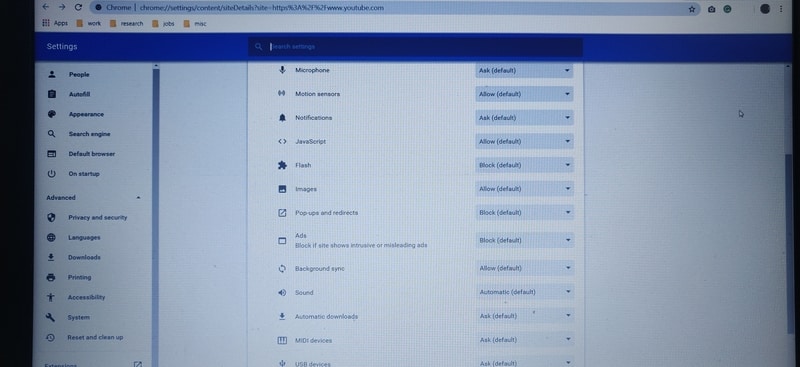Click the address bar URL

pyautogui.click(x=262, y=8)
